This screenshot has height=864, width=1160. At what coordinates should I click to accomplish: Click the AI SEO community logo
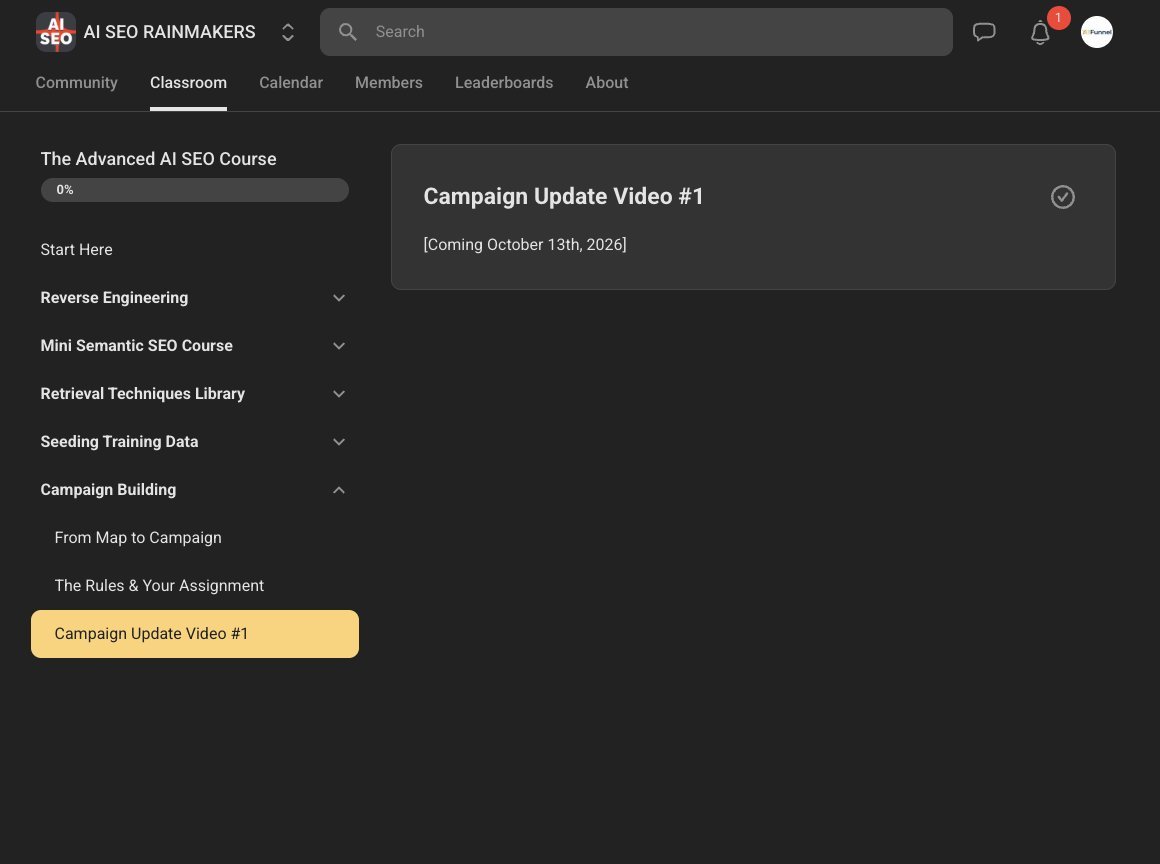pyautogui.click(x=55, y=32)
